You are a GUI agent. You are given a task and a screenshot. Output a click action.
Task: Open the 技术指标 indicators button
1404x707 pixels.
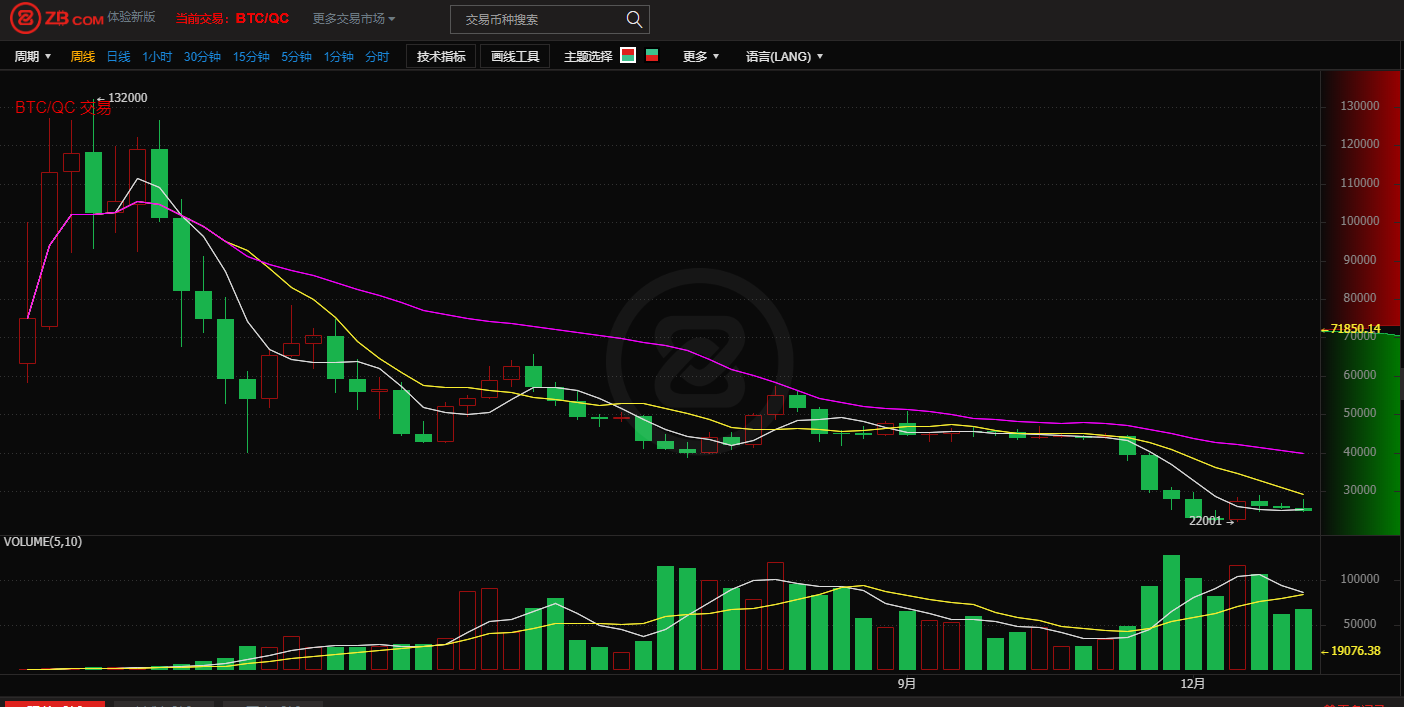pos(441,56)
